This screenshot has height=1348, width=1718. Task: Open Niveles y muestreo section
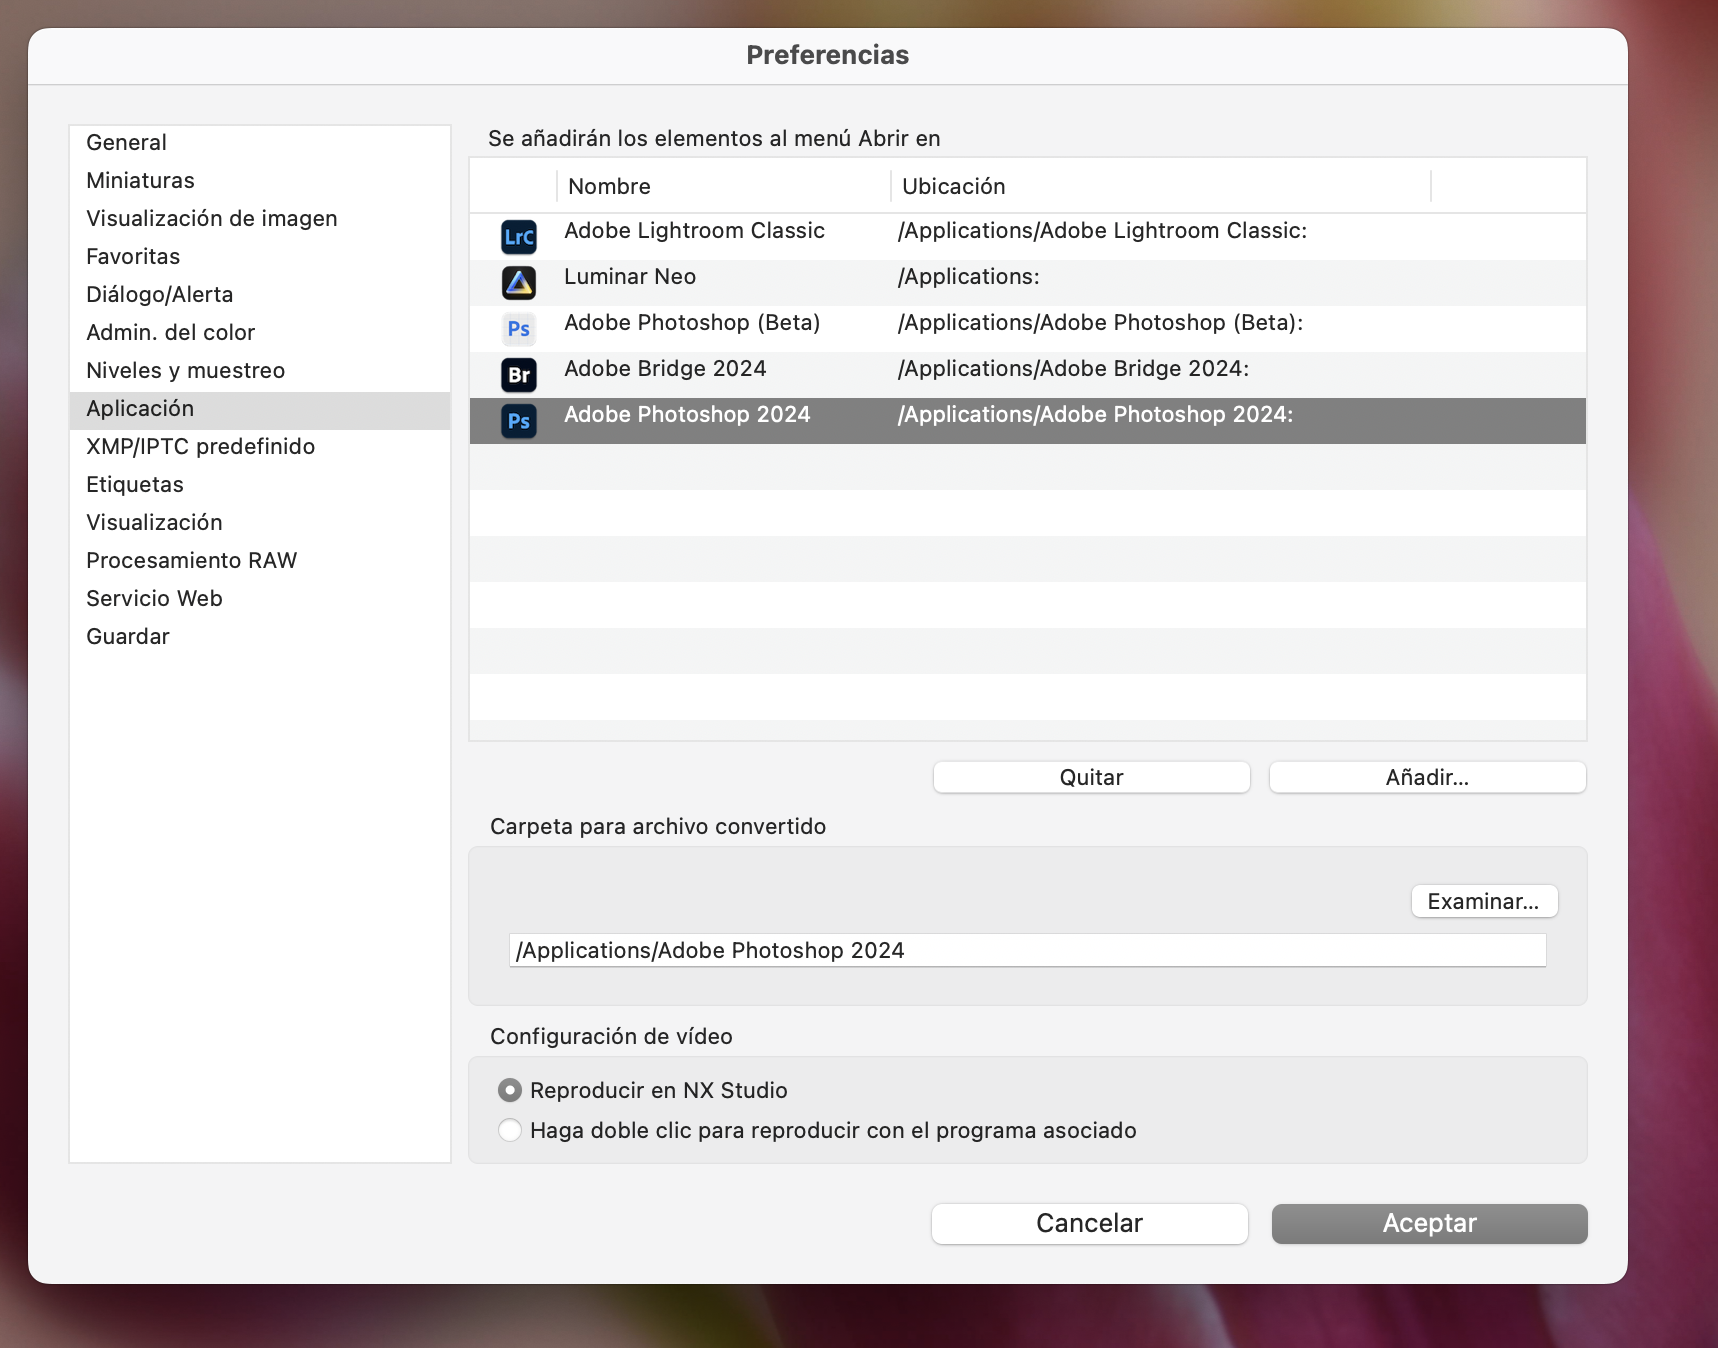[260, 370]
